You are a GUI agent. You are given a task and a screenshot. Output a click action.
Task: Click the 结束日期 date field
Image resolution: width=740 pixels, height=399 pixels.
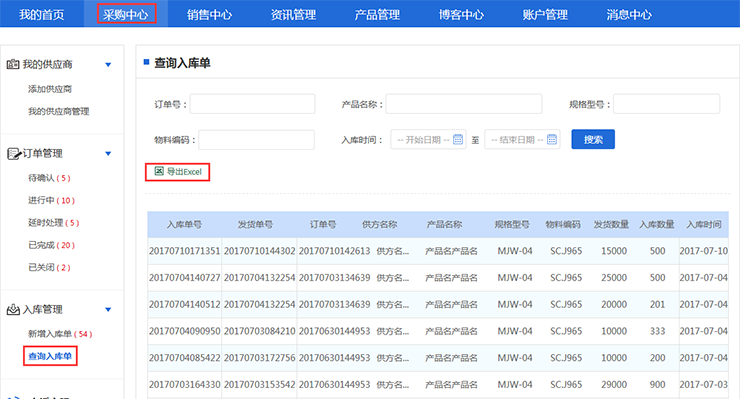tap(522, 139)
